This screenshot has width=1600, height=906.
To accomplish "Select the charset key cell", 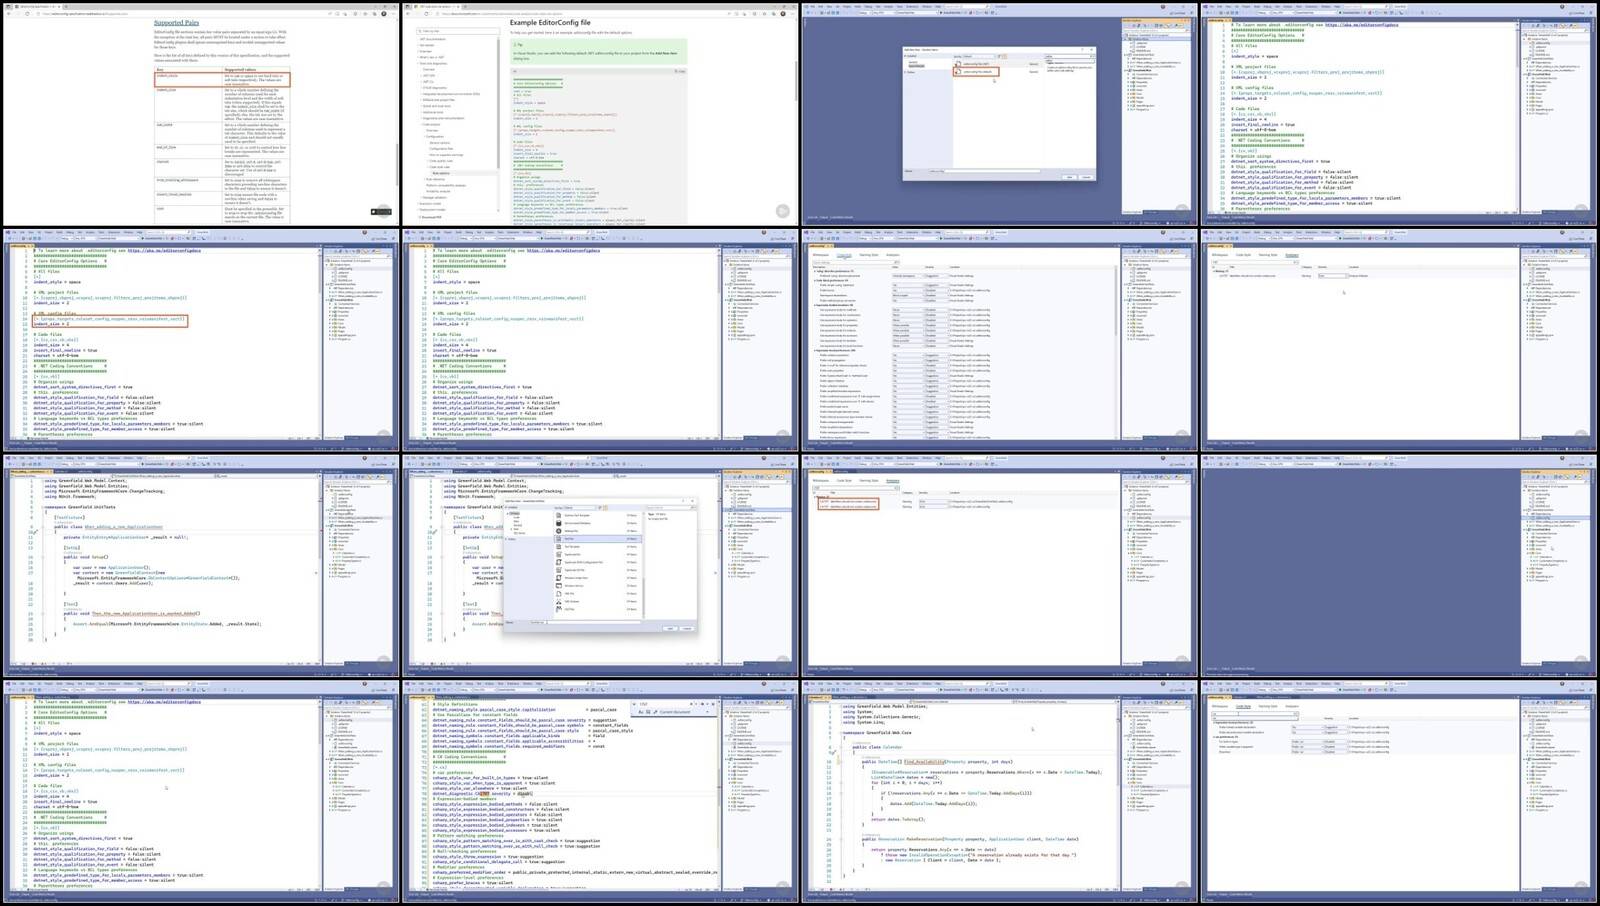I will tap(189, 169).
